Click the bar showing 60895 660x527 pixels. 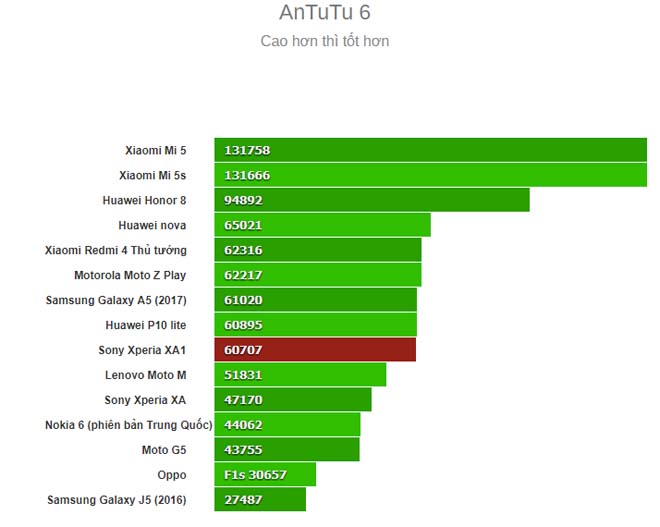(x=316, y=325)
